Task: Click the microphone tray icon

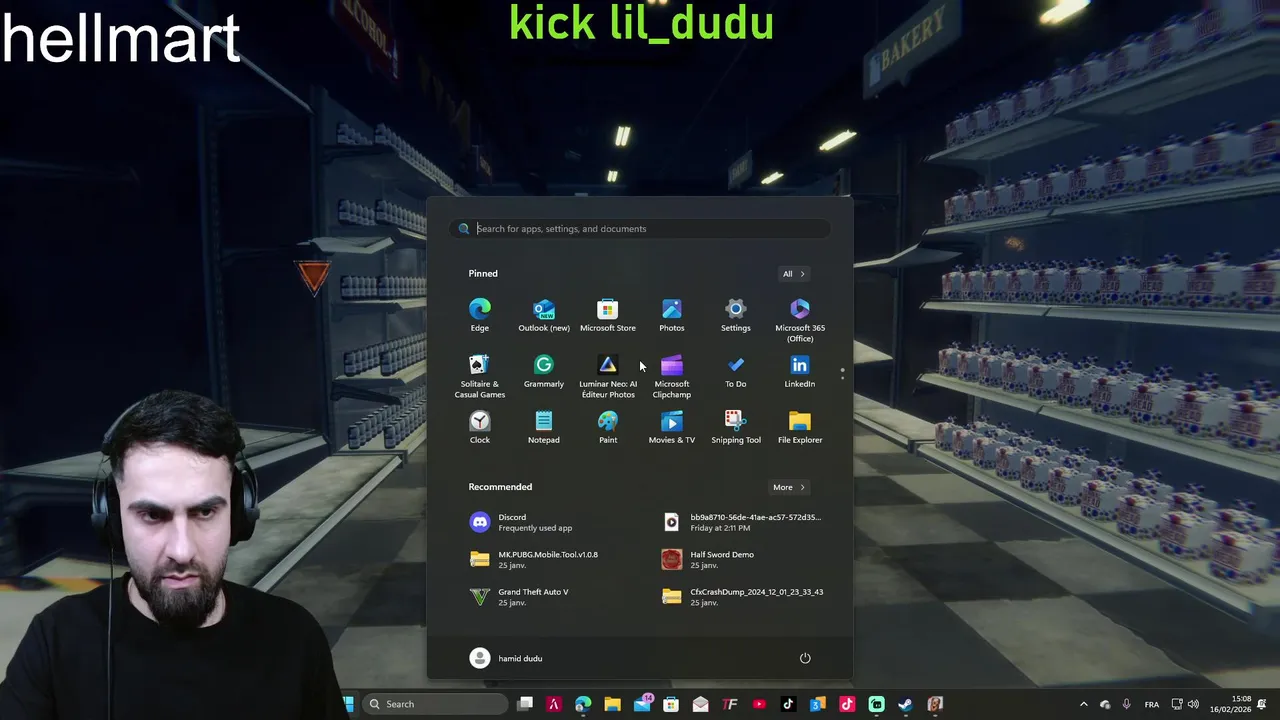Action: [1126, 704]
